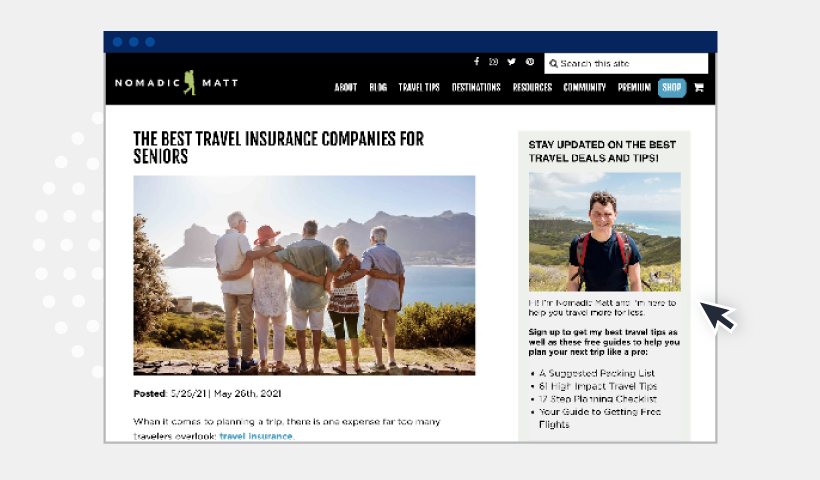Follow the 'travel insurance' link
The image size is (820, 480).
(256, 436)
